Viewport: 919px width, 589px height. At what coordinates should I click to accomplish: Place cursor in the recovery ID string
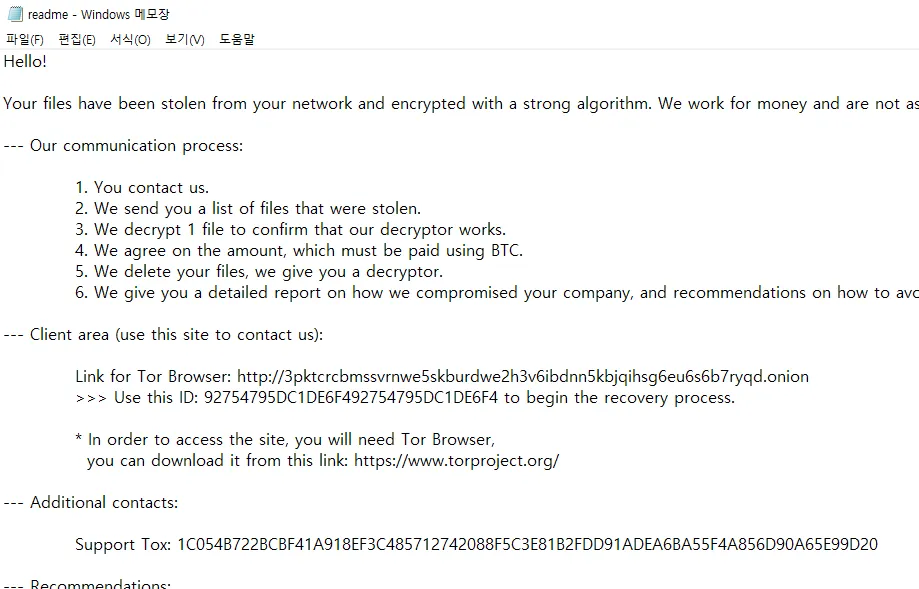(x=350, y=397)
